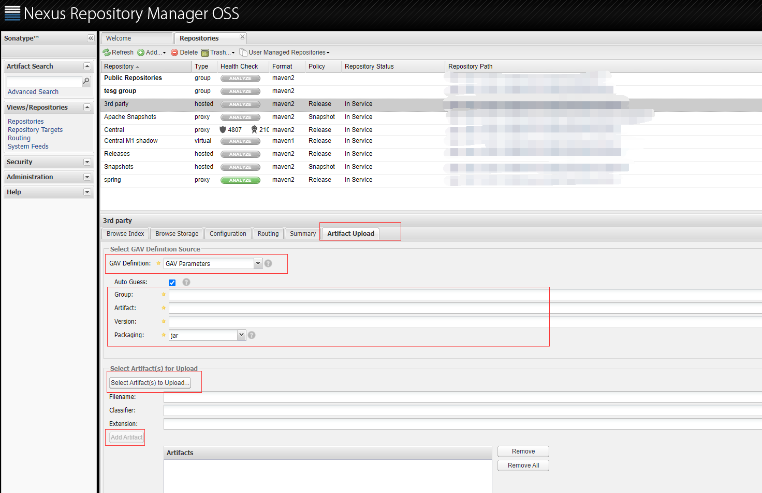Open the System Feeds link
This screenshot has width=762, height=493.
(28, 146)
